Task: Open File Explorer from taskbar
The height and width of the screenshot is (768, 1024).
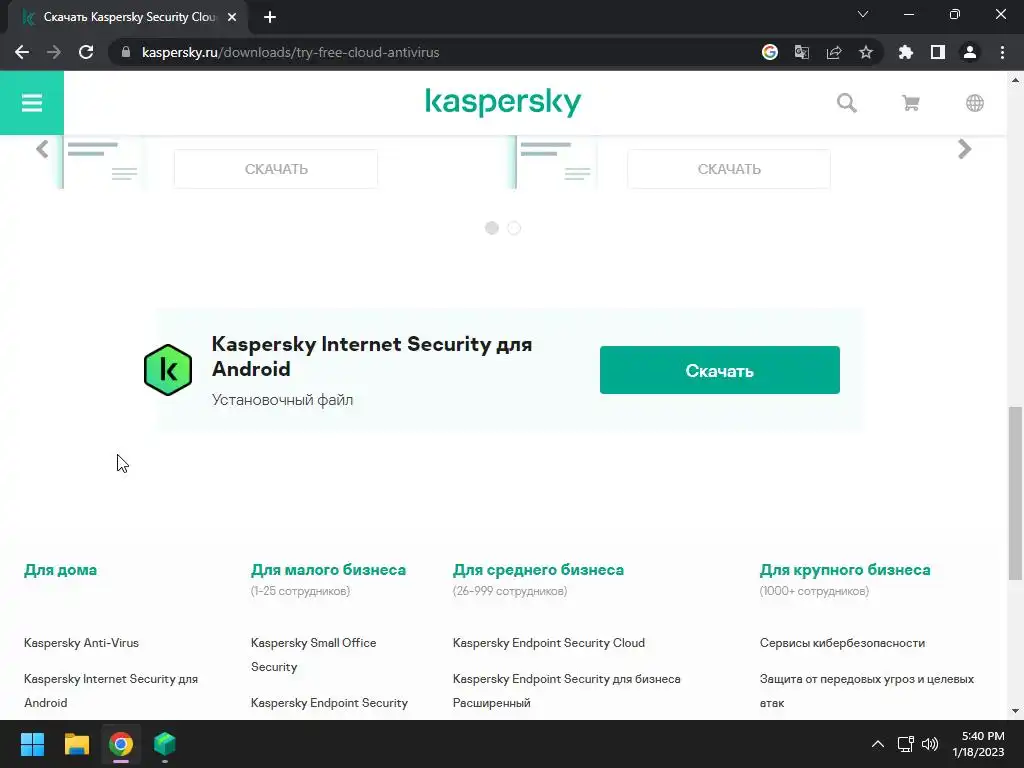Action: (76, 744)
